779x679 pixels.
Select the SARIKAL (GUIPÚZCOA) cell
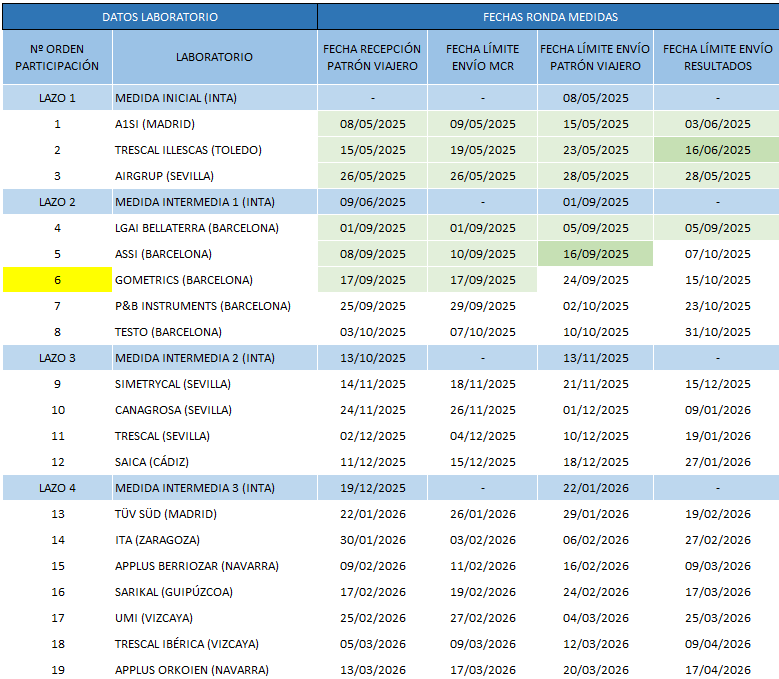(x=215, y=592)
